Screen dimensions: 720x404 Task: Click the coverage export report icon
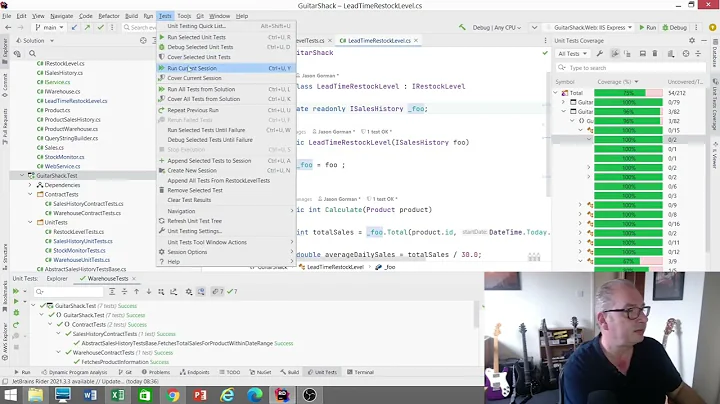[671, 54]
